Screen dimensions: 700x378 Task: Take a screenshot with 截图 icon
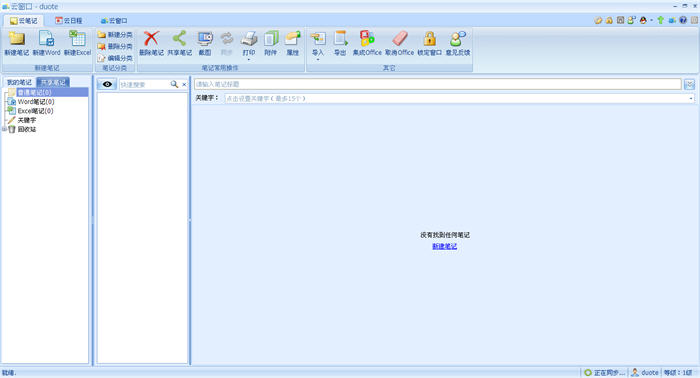coord(205,43)
